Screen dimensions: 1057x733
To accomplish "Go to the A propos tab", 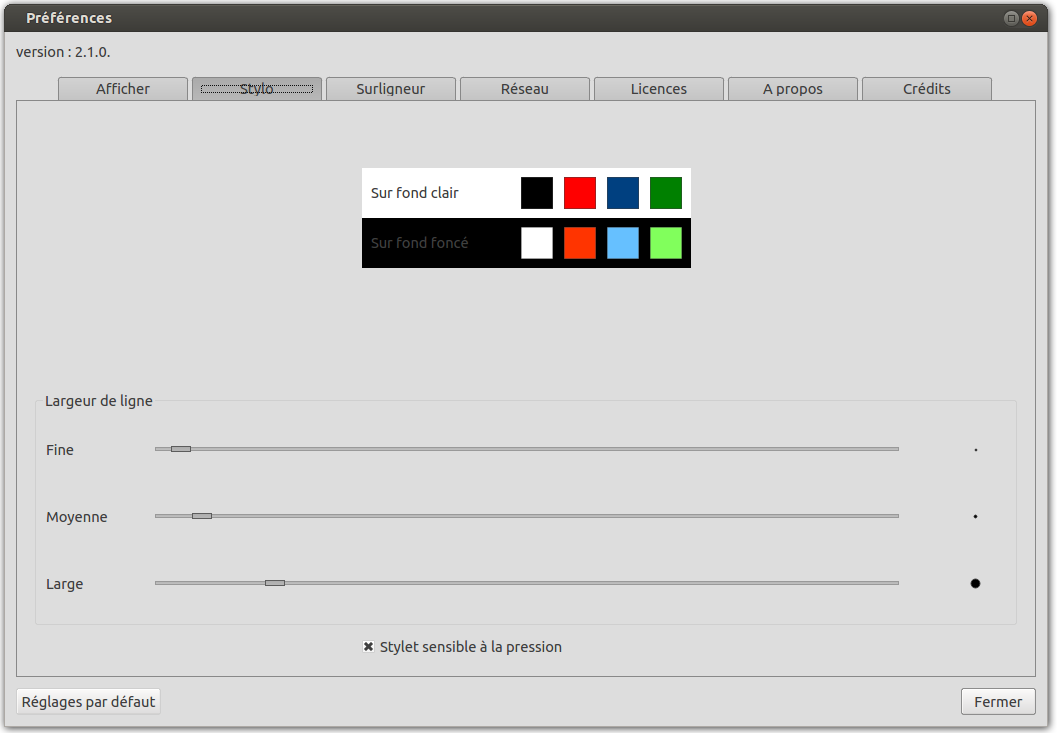I will [x=792, y=89].
